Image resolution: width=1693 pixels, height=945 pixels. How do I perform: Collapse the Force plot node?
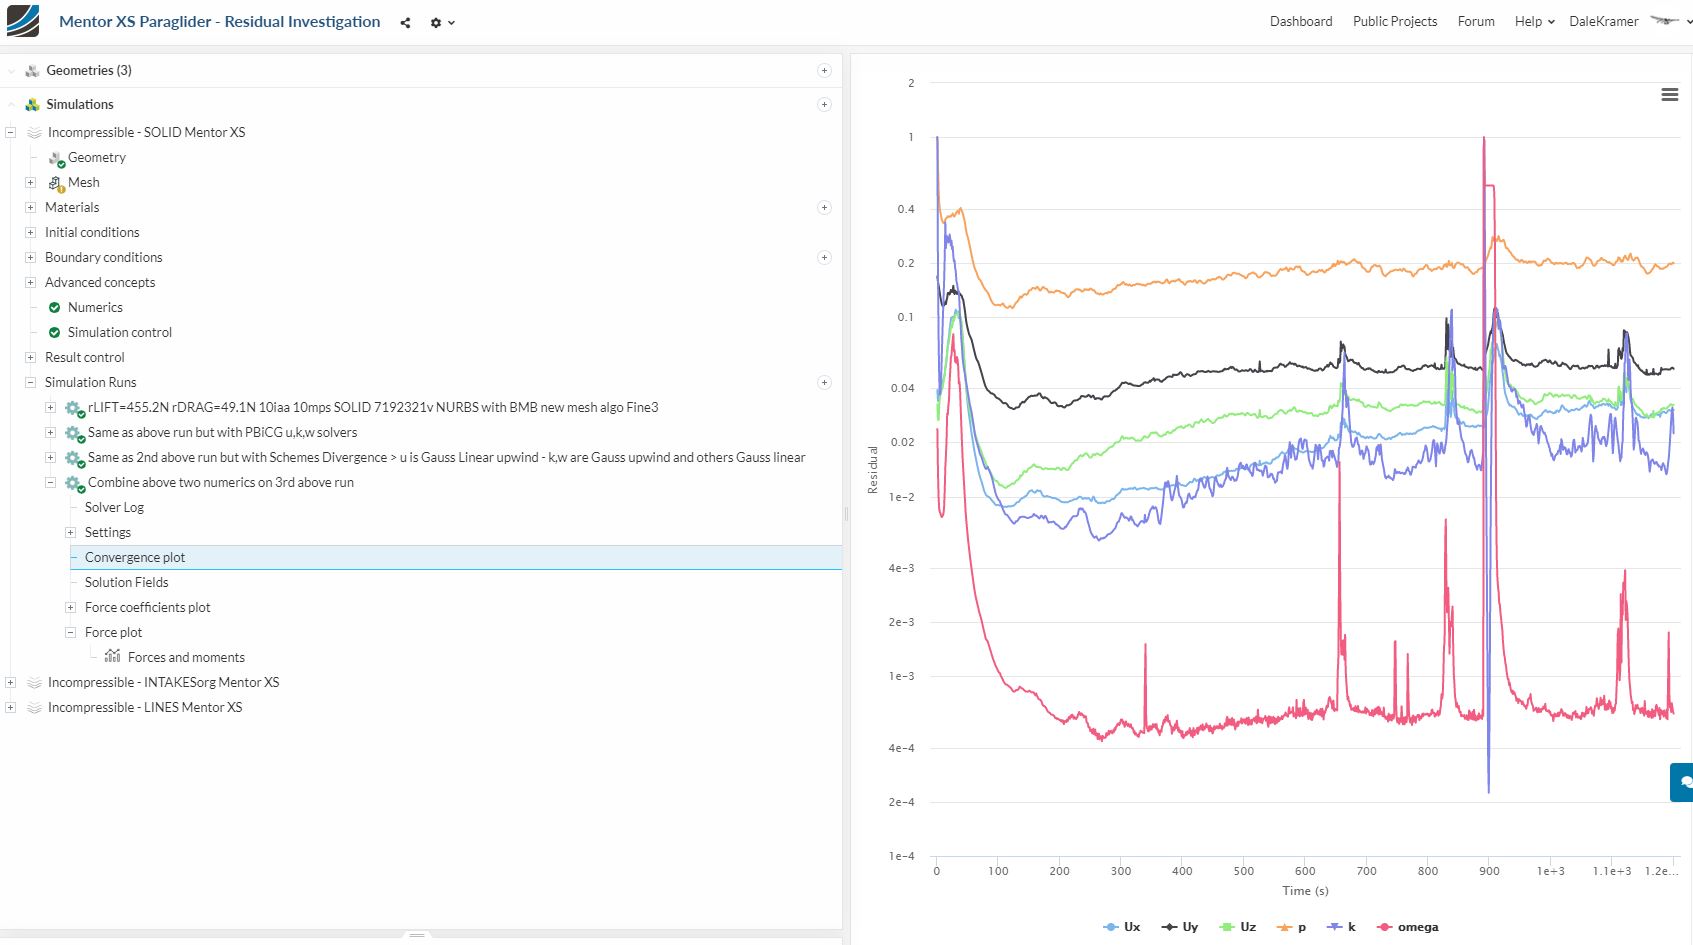click(x=70, y=632)
